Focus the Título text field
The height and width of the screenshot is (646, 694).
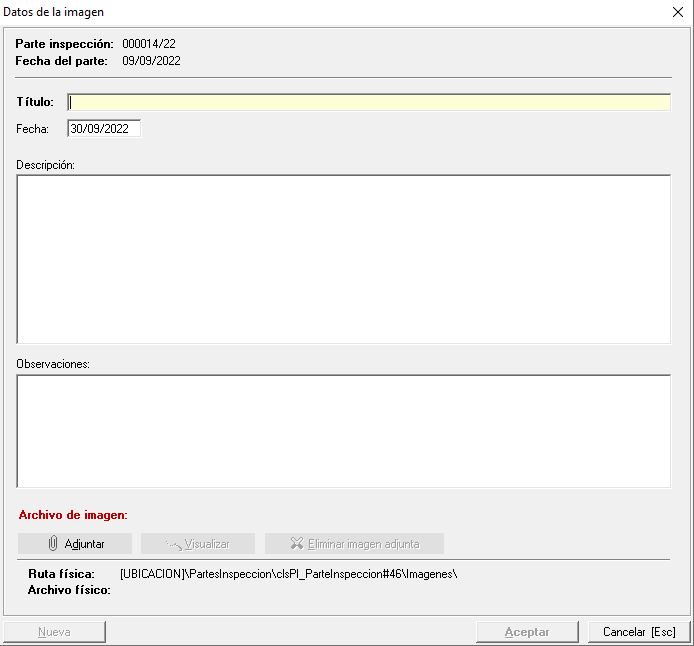pyautogui.click(x=368, y=102)
